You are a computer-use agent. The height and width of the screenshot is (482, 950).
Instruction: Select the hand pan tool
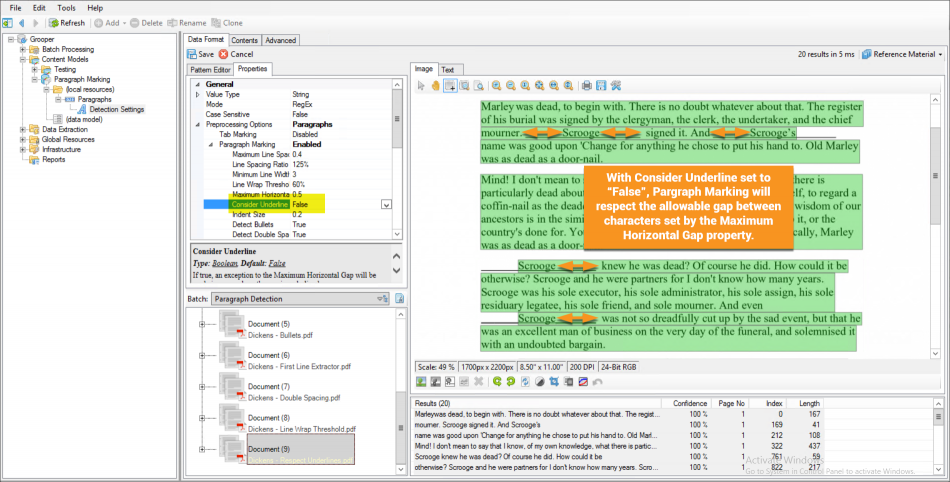[435, 86]
